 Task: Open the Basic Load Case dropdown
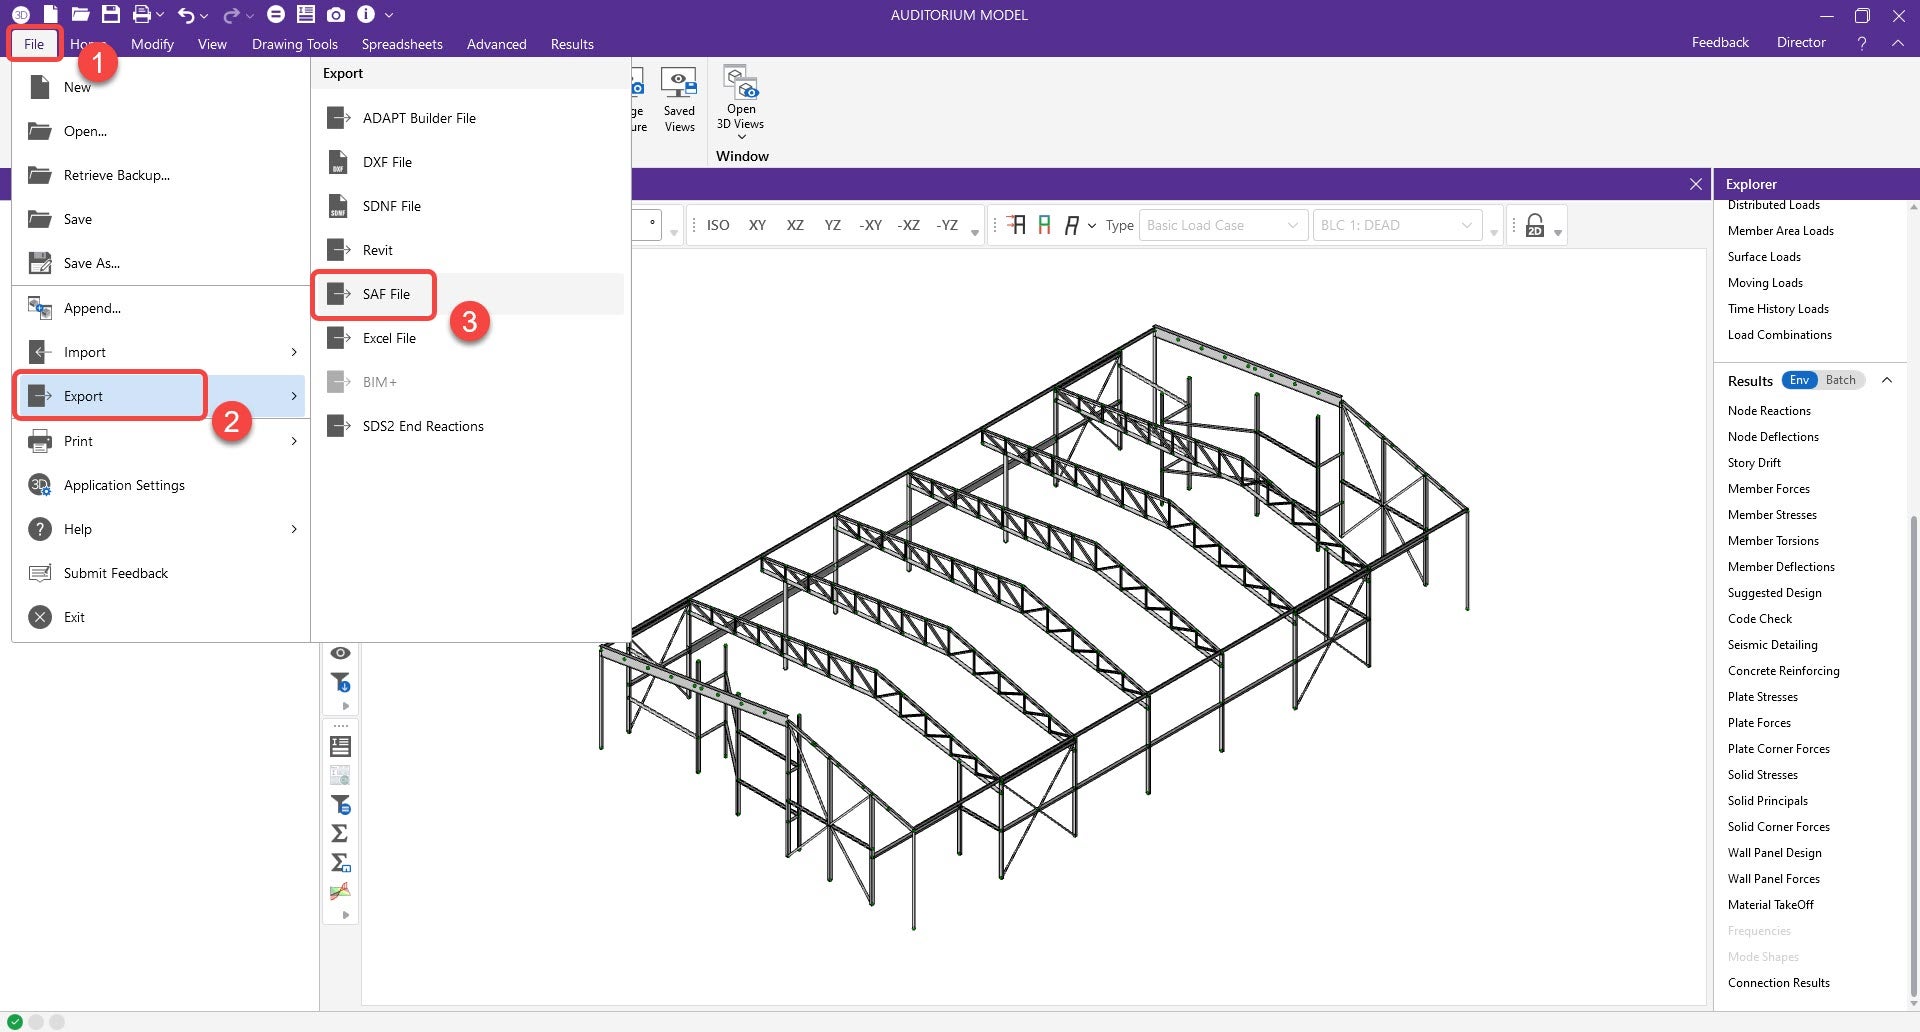[x=1222, y=224]
